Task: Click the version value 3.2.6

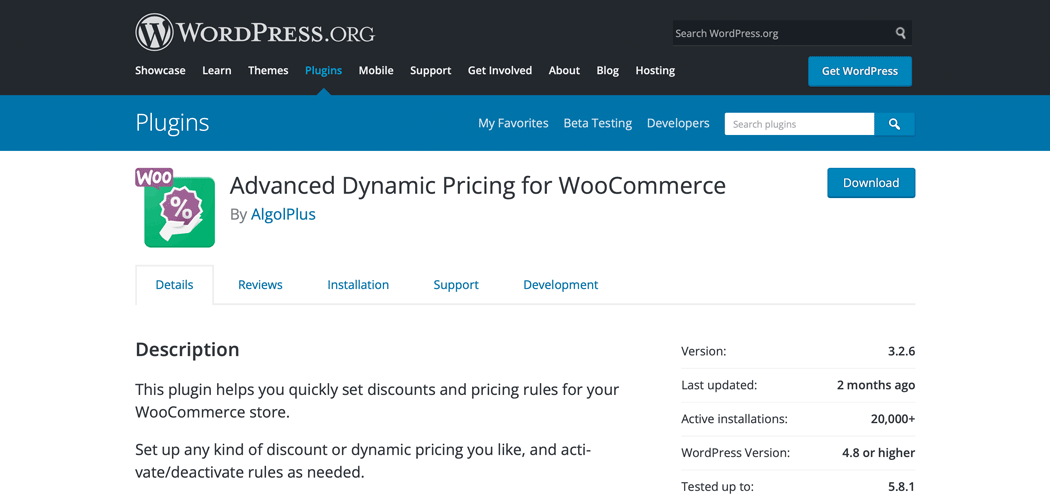Action: (x=901, y=351)
